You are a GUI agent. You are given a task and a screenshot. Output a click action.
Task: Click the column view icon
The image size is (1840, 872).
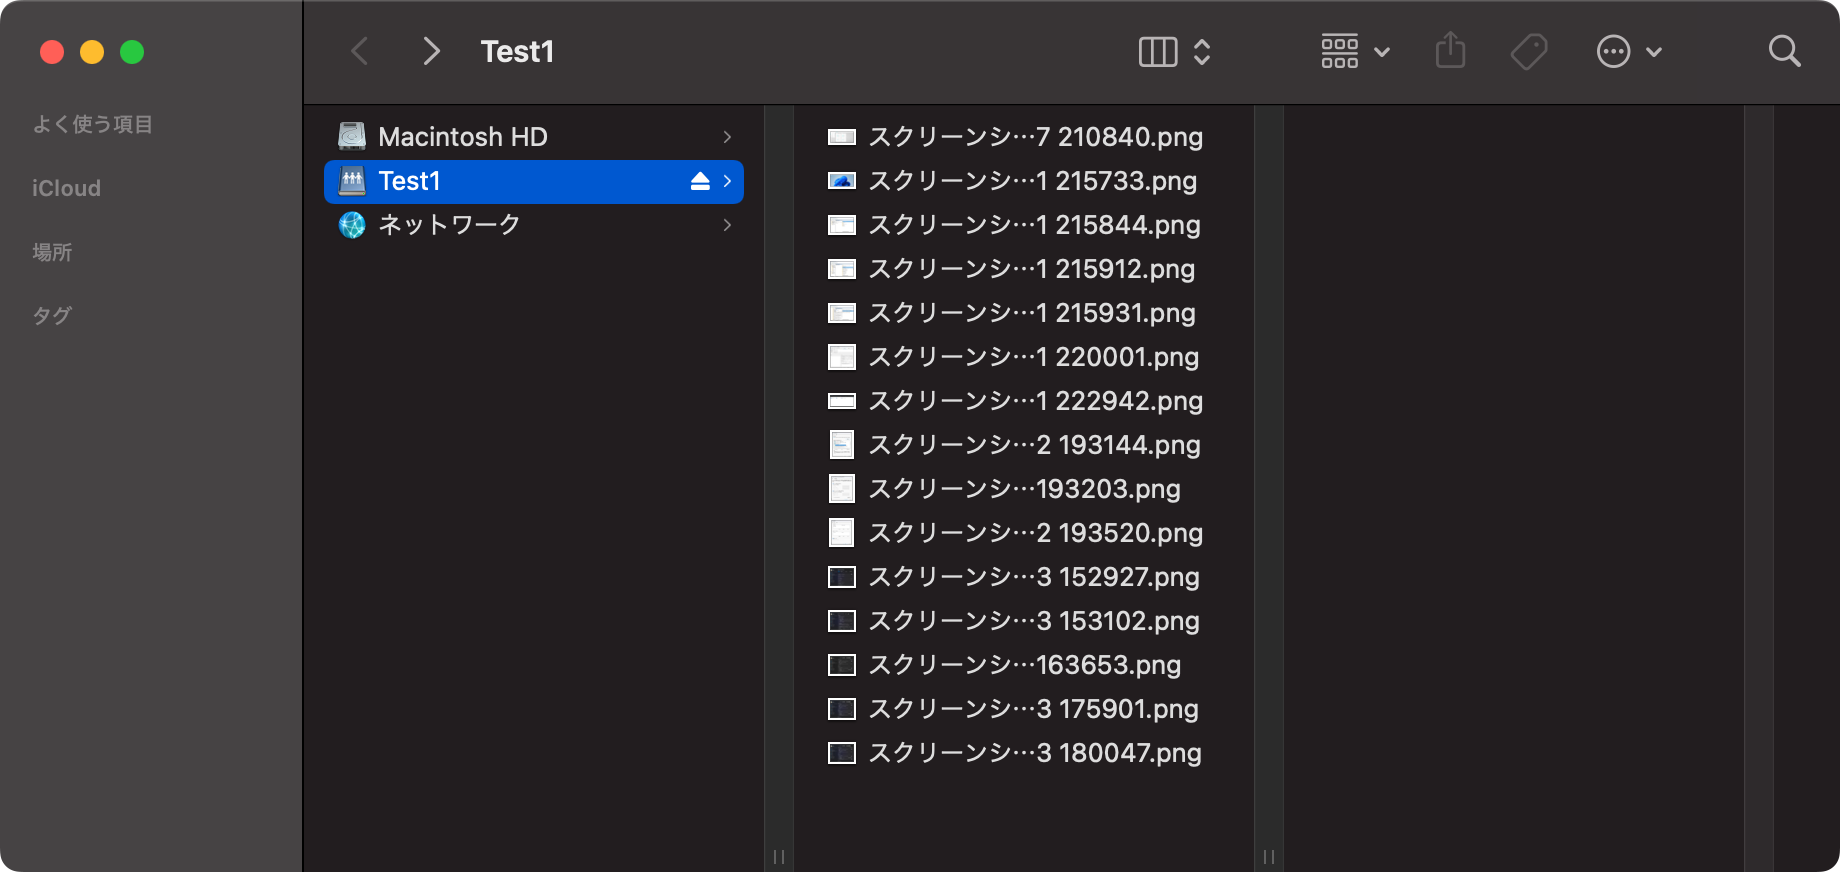pos(1158,51)
